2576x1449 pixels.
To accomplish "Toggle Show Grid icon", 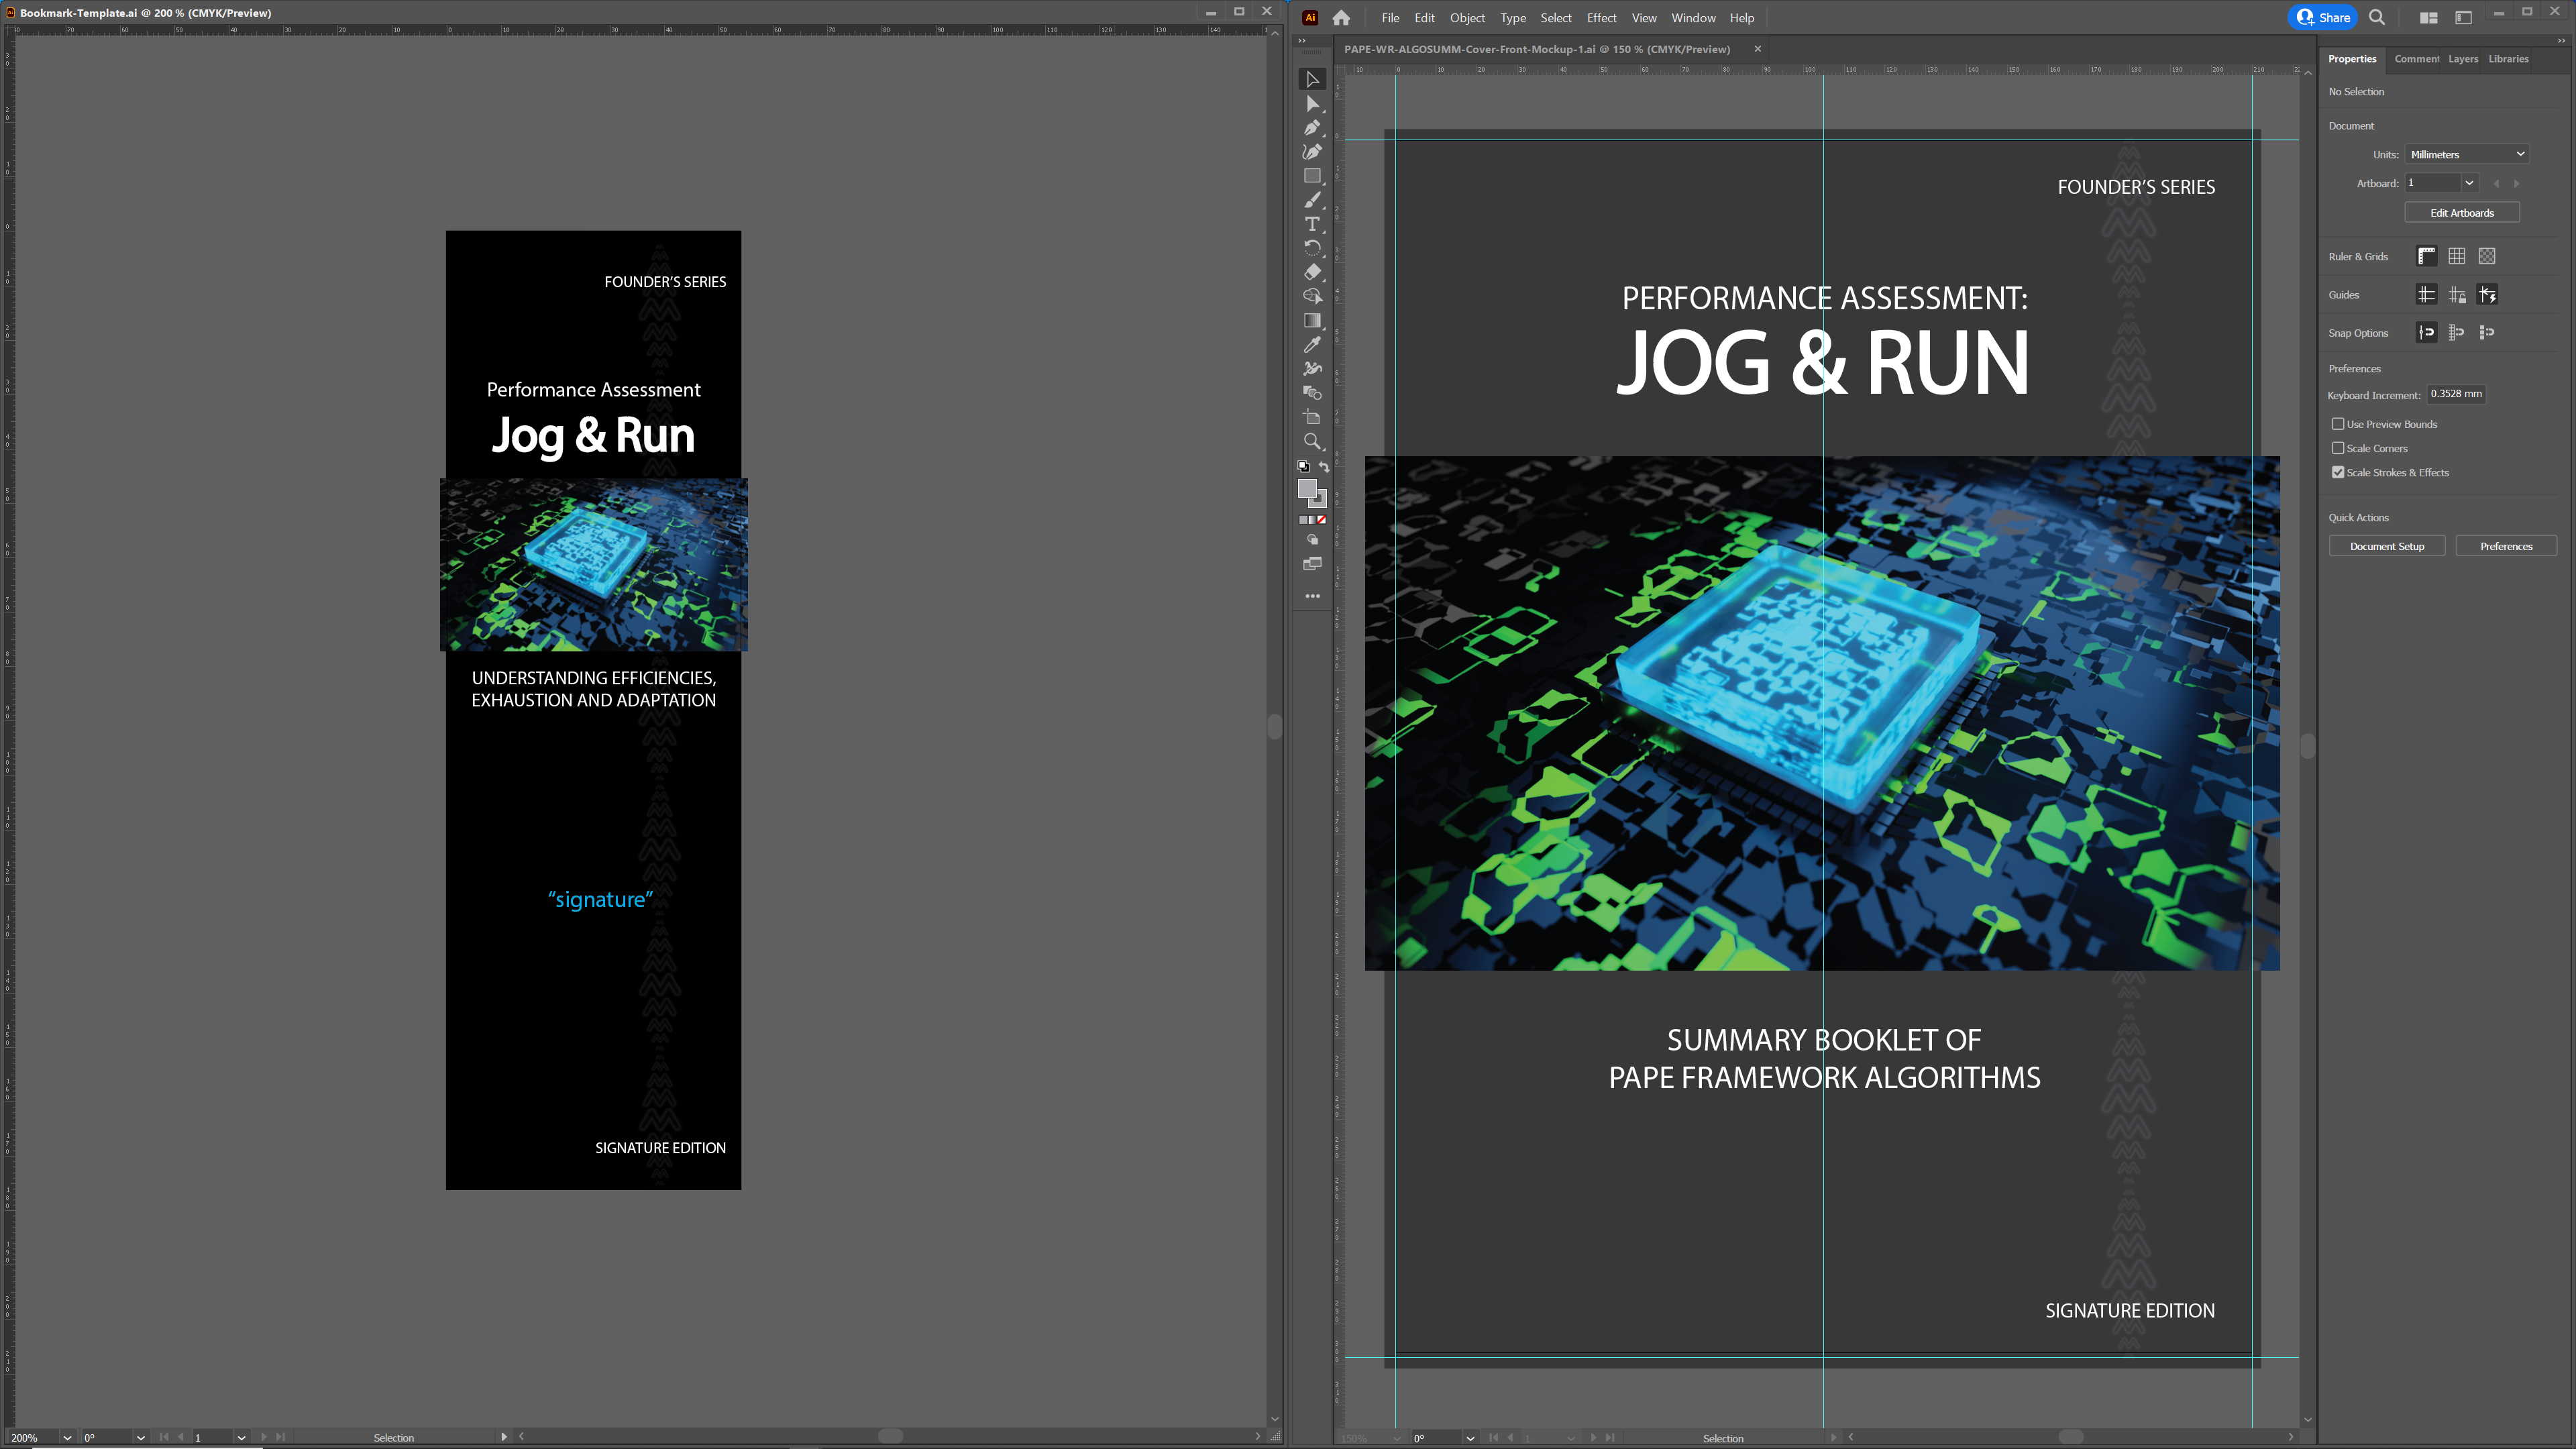I will 2456,256.
